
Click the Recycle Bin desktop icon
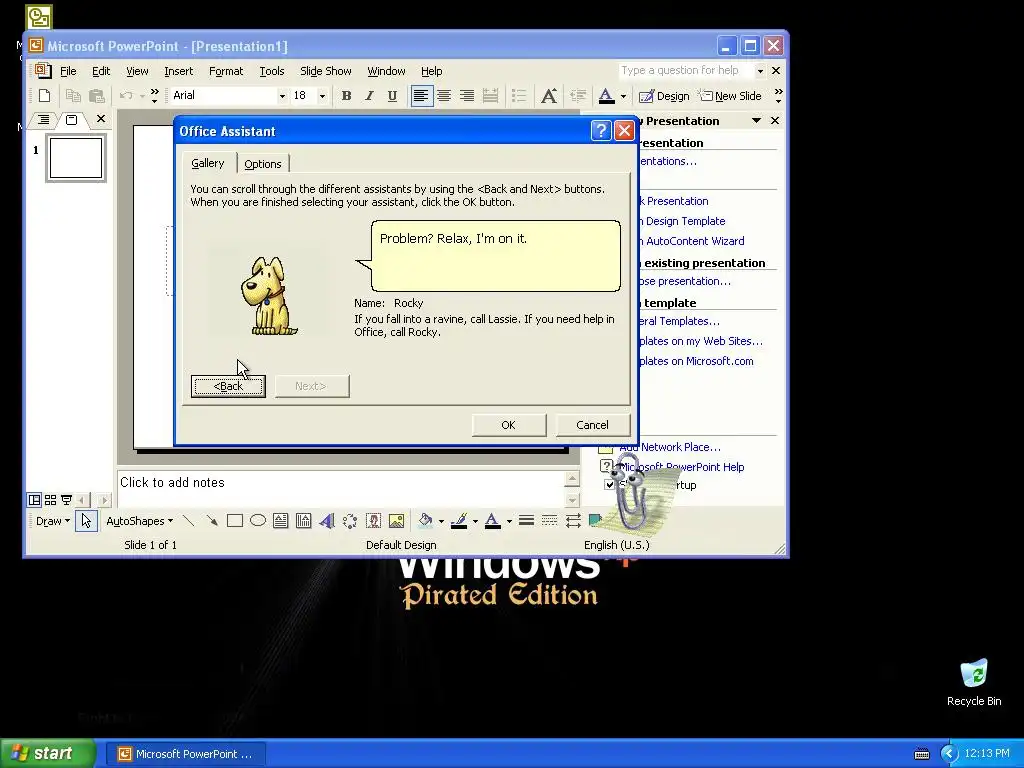click(974, 682)
